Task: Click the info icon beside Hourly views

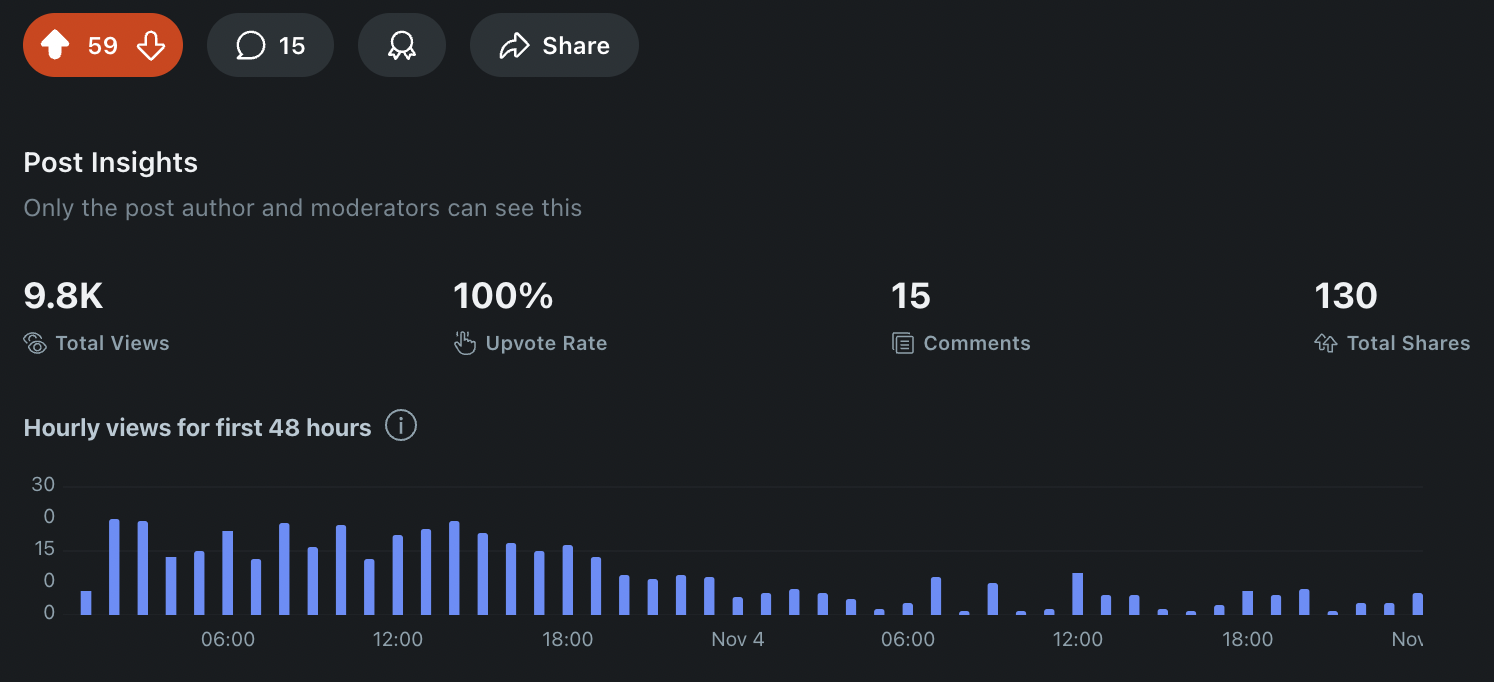Action: pyautogui.click(x=401, y=427)
